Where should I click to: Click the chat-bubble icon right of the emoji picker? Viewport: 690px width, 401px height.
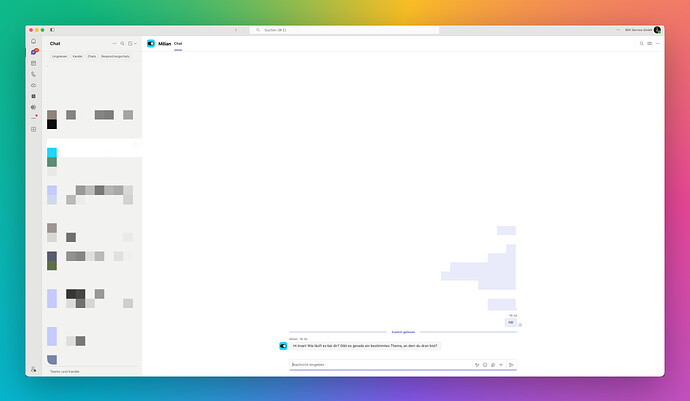pos(493,365)
